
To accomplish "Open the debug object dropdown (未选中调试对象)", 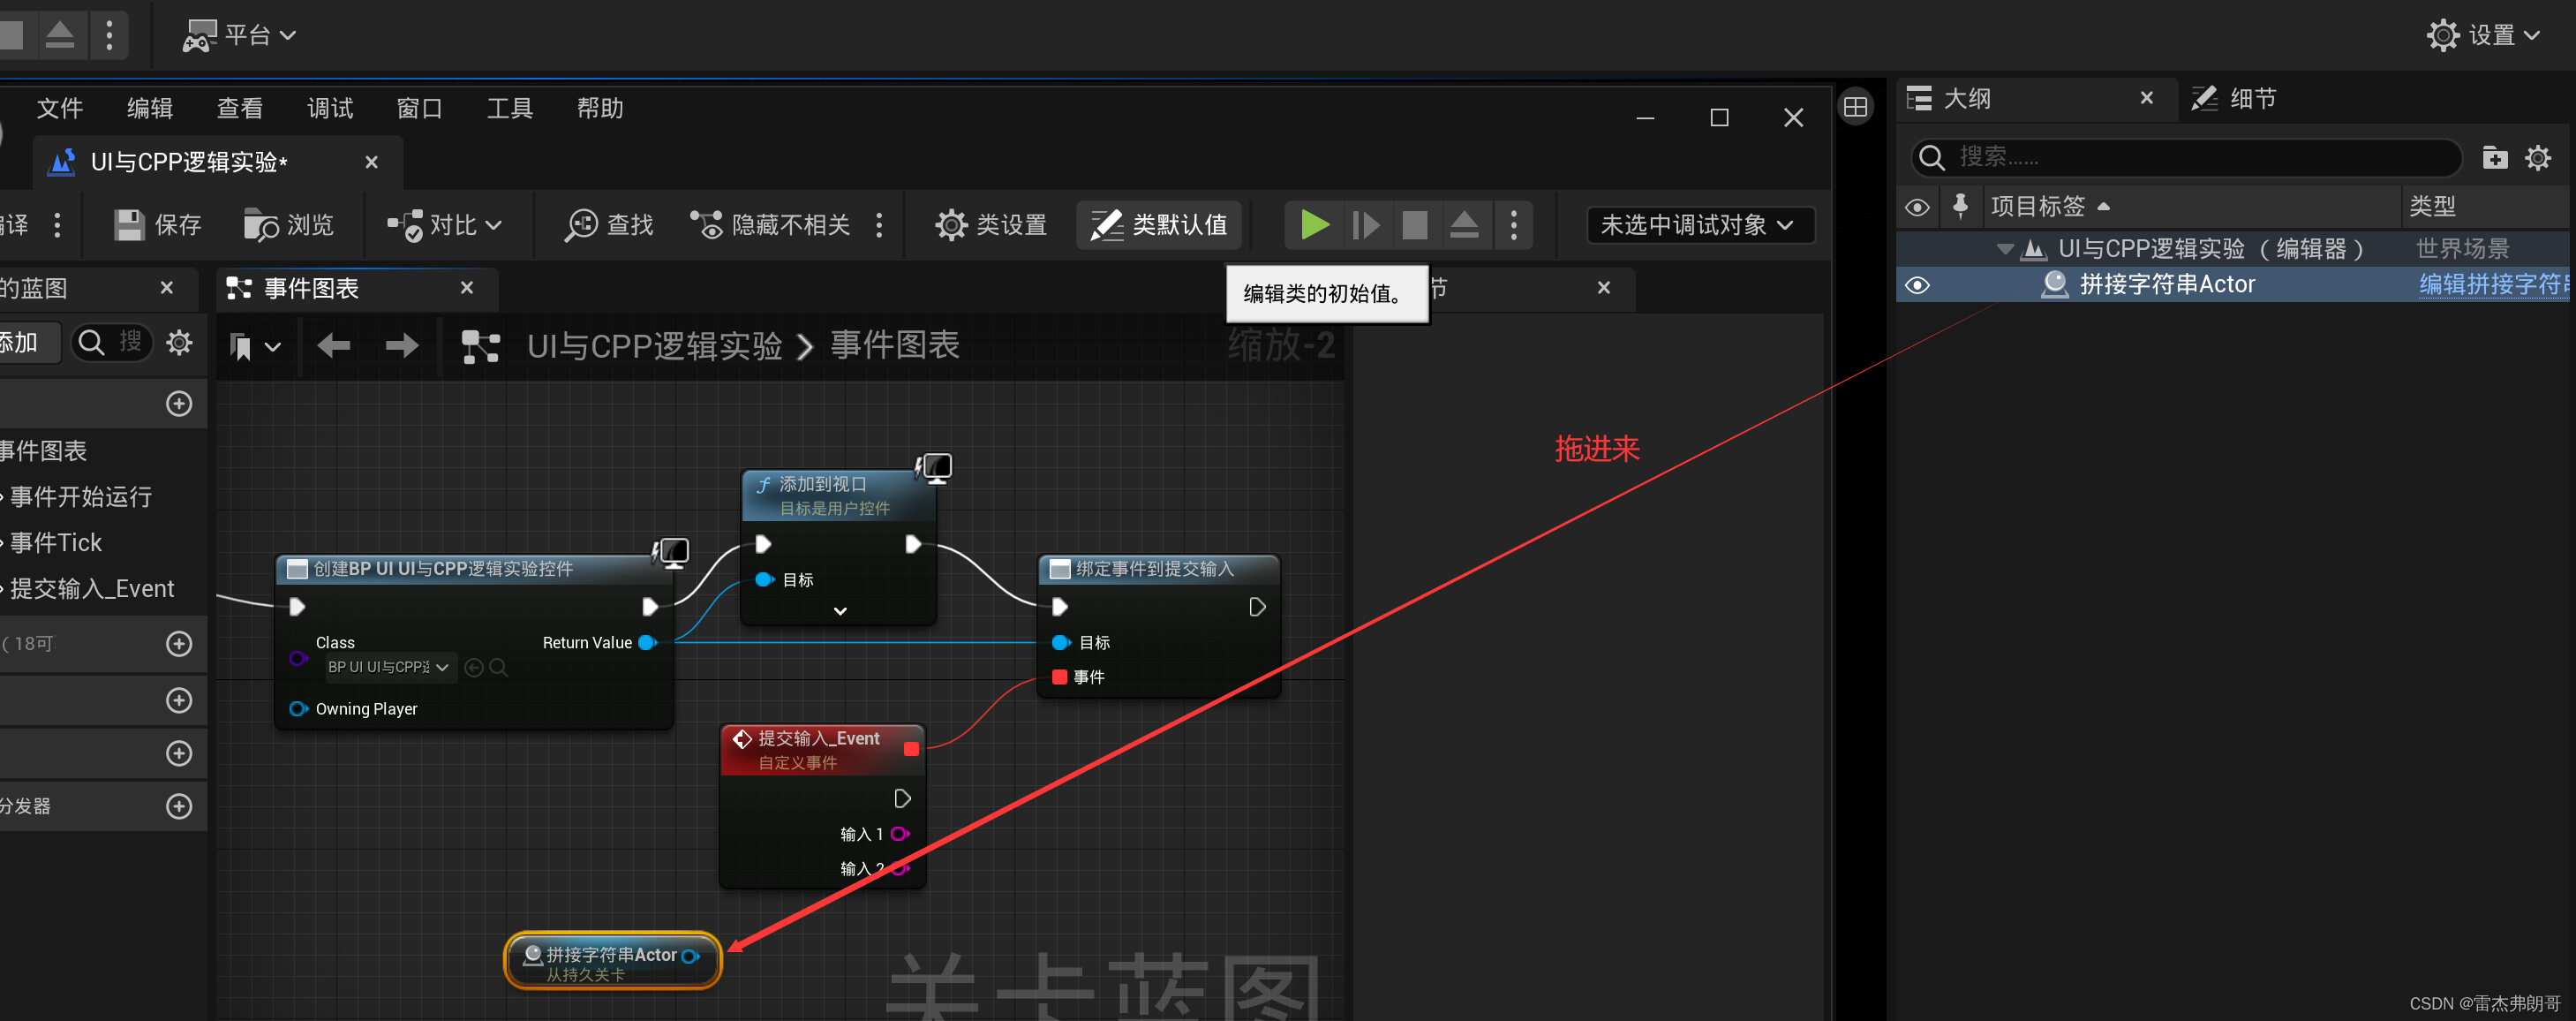I will [x=1699, y=225].
